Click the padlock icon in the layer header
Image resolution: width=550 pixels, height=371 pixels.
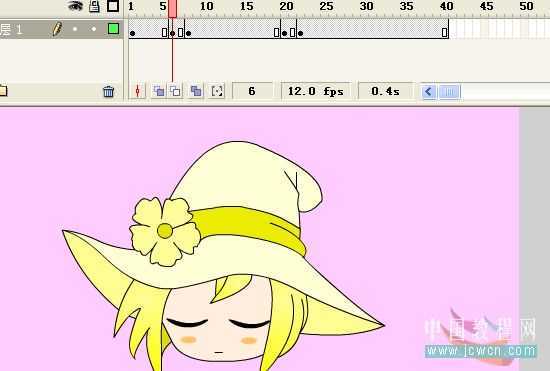pyautogui.click(x=94, y=6)
